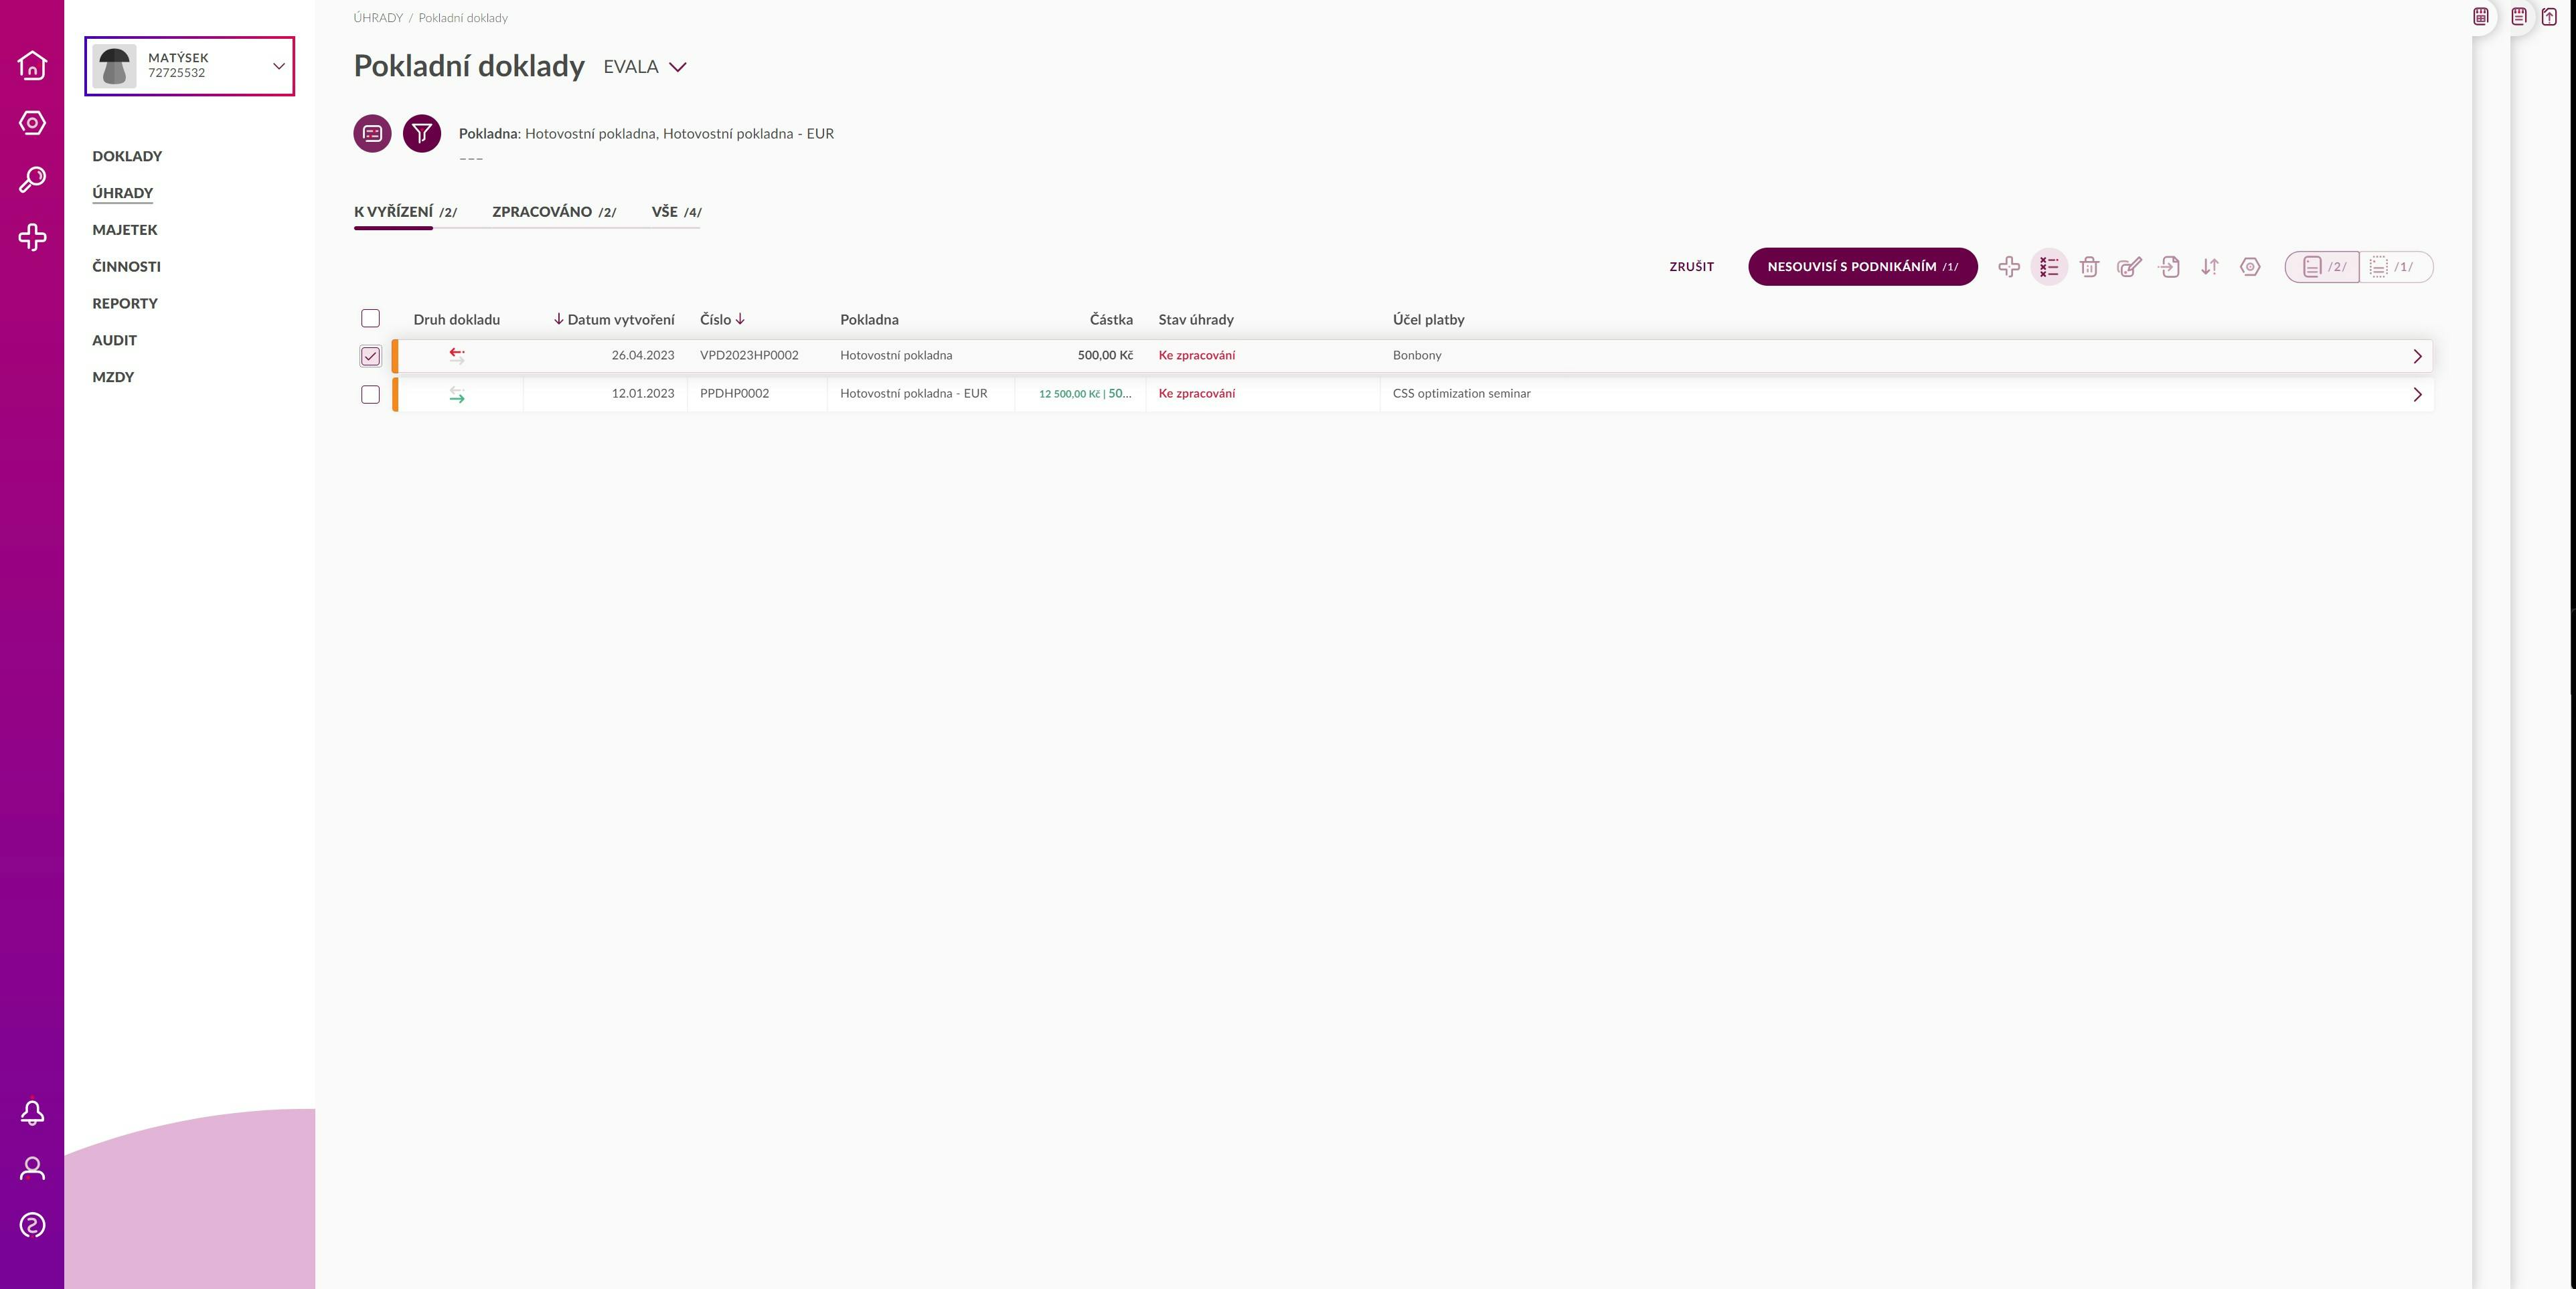The height and width of the screenshot is (1289, 2576).
Task: Open the user profile icon
Action: tap(32, 1169)
